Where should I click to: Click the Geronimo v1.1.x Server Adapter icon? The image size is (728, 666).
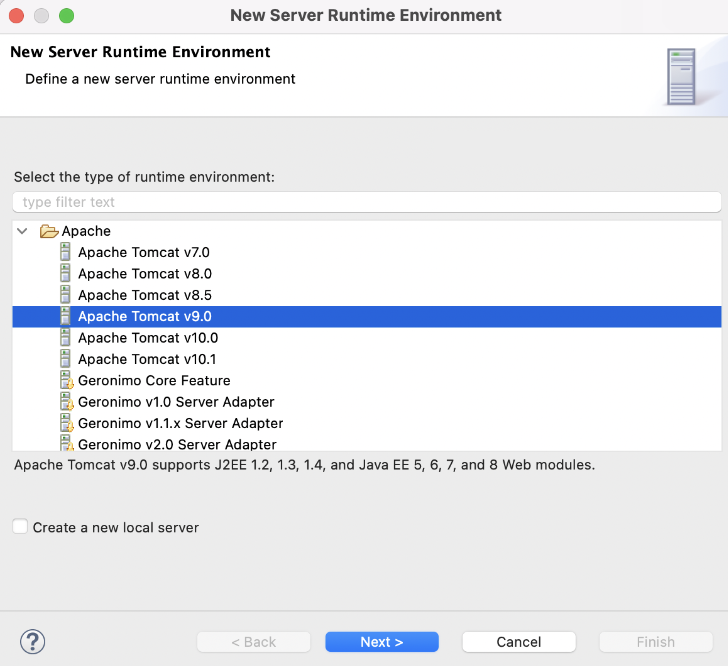(67, 423)
